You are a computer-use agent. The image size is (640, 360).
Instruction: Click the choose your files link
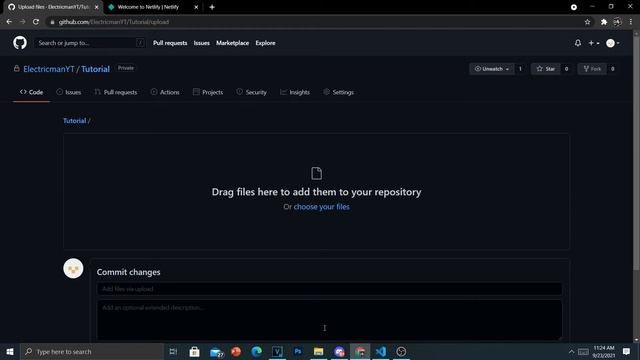322,207
